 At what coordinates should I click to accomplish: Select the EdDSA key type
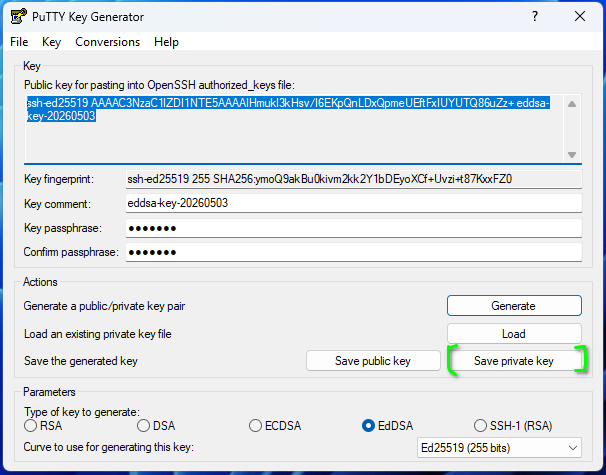point(388,426)
